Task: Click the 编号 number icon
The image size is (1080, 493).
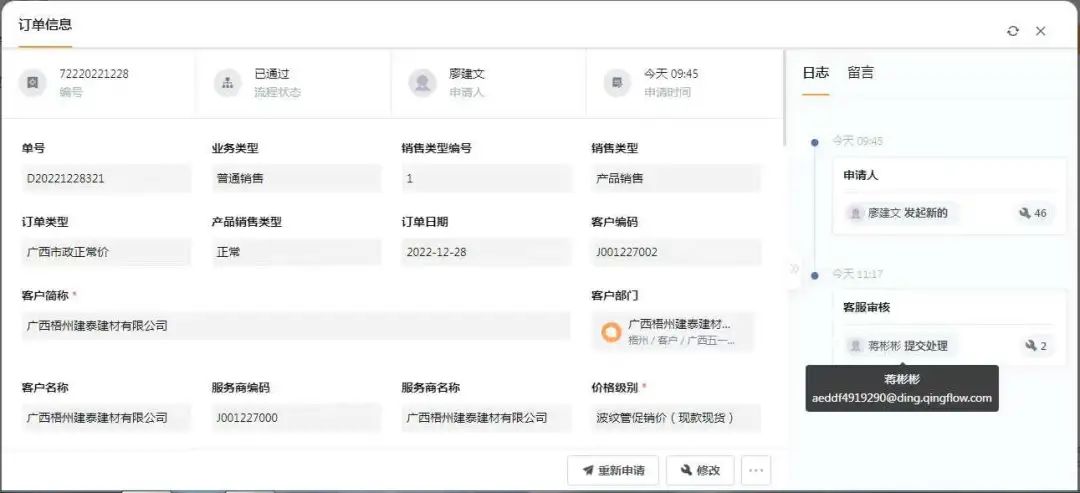Action: point(32,83)
